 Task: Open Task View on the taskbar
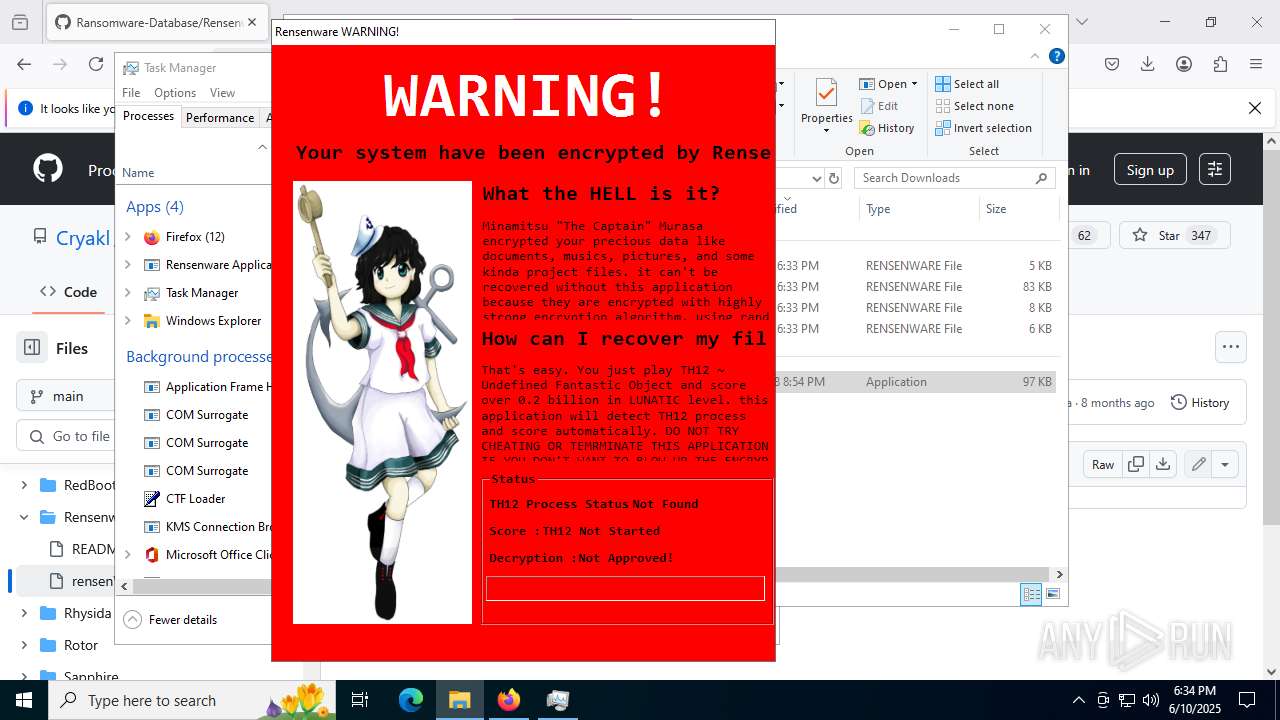(361, 700)
